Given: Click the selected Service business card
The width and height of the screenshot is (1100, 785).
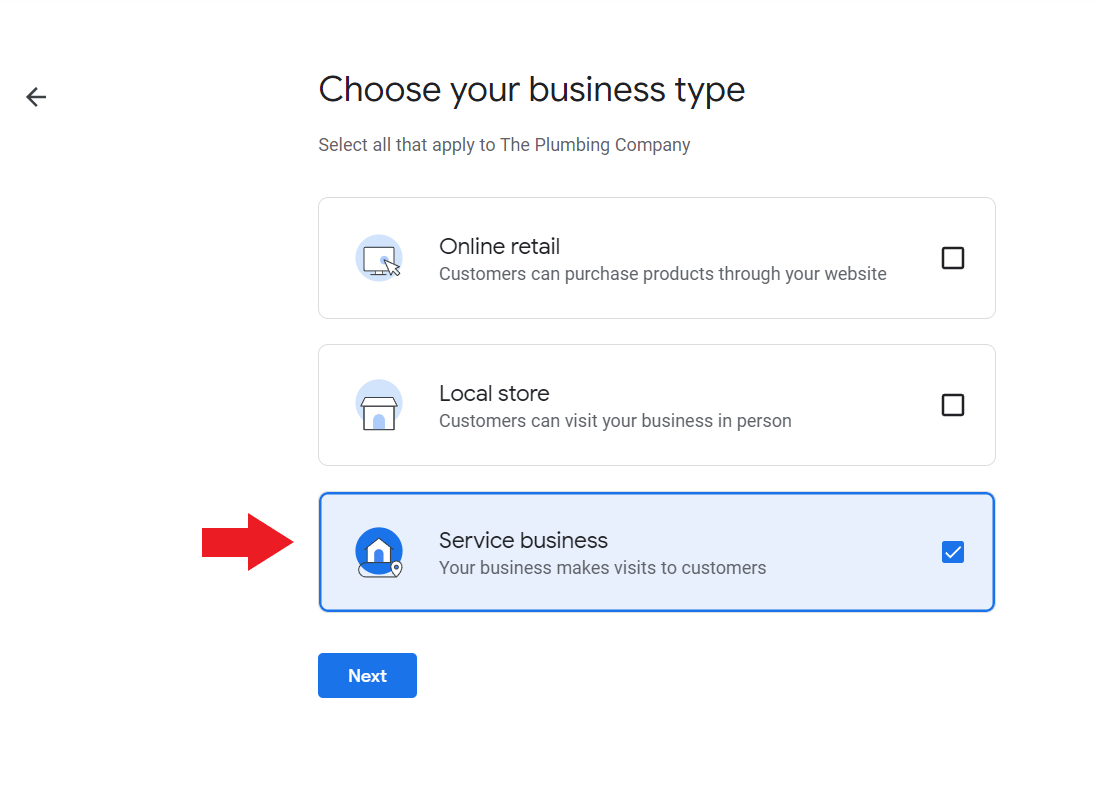Looking at the screenshot, I should [x=656, y=551].
